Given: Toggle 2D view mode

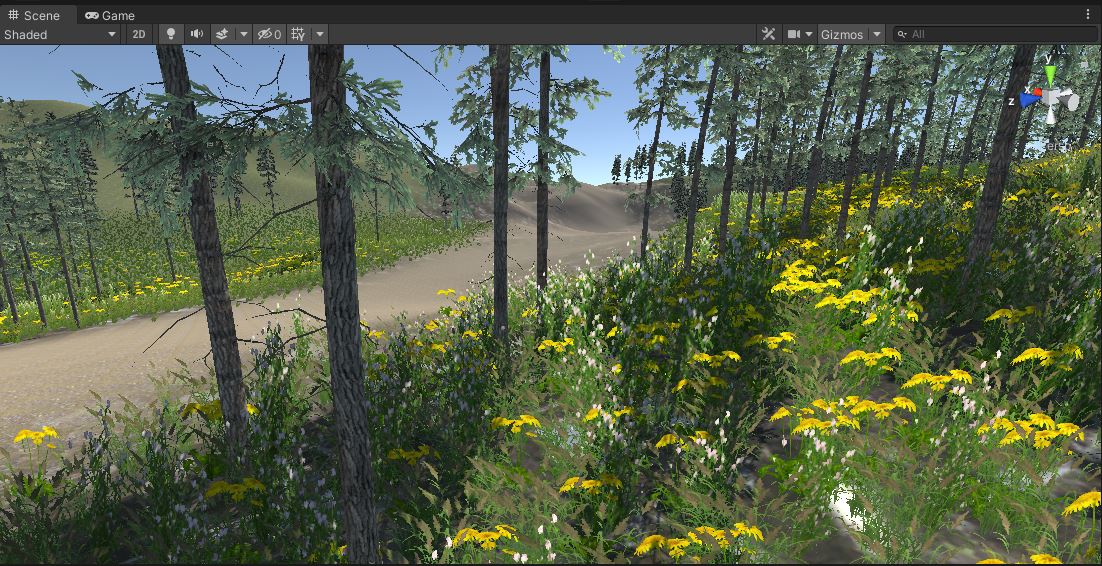Looking at the screenshot, I should pos(139,34).
